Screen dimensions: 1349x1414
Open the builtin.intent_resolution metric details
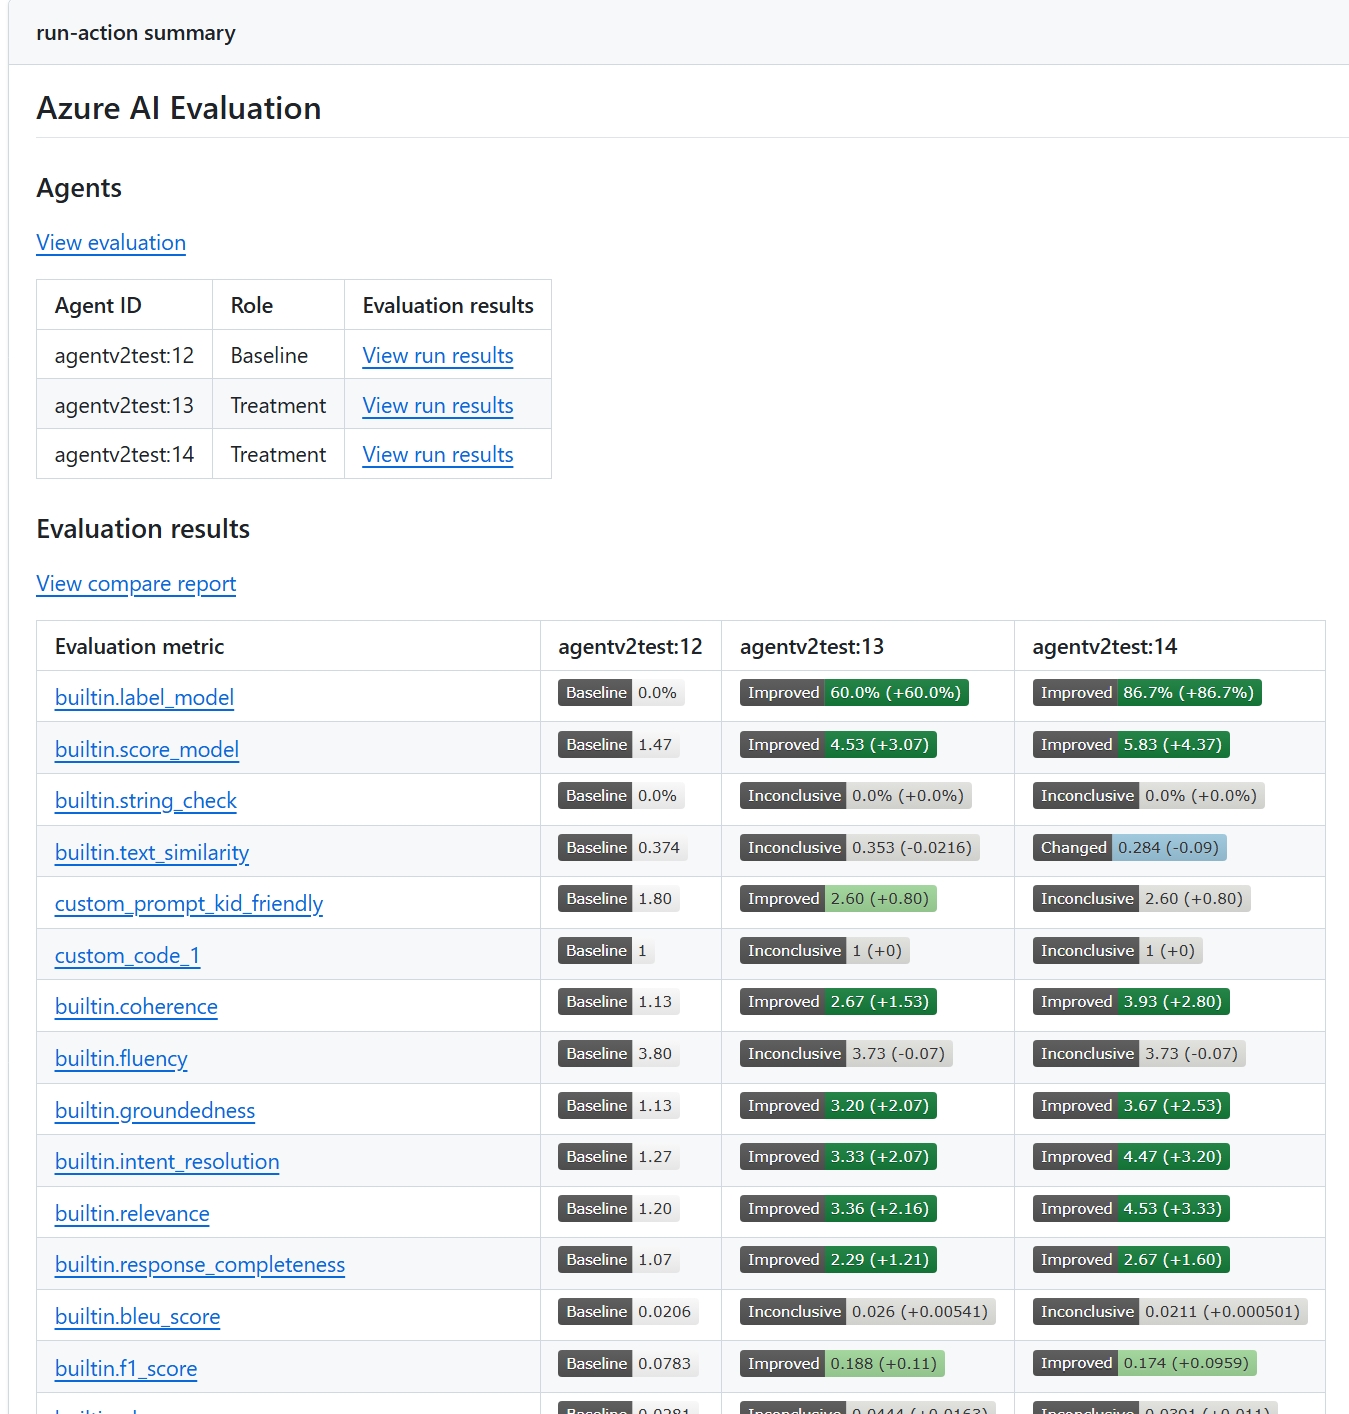(167, 1162)
